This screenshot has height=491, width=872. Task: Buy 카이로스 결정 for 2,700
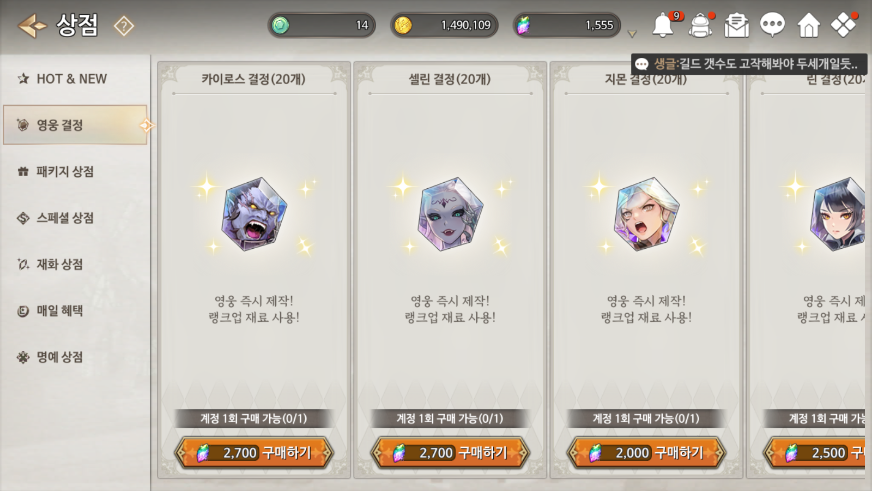coord(254,453)
